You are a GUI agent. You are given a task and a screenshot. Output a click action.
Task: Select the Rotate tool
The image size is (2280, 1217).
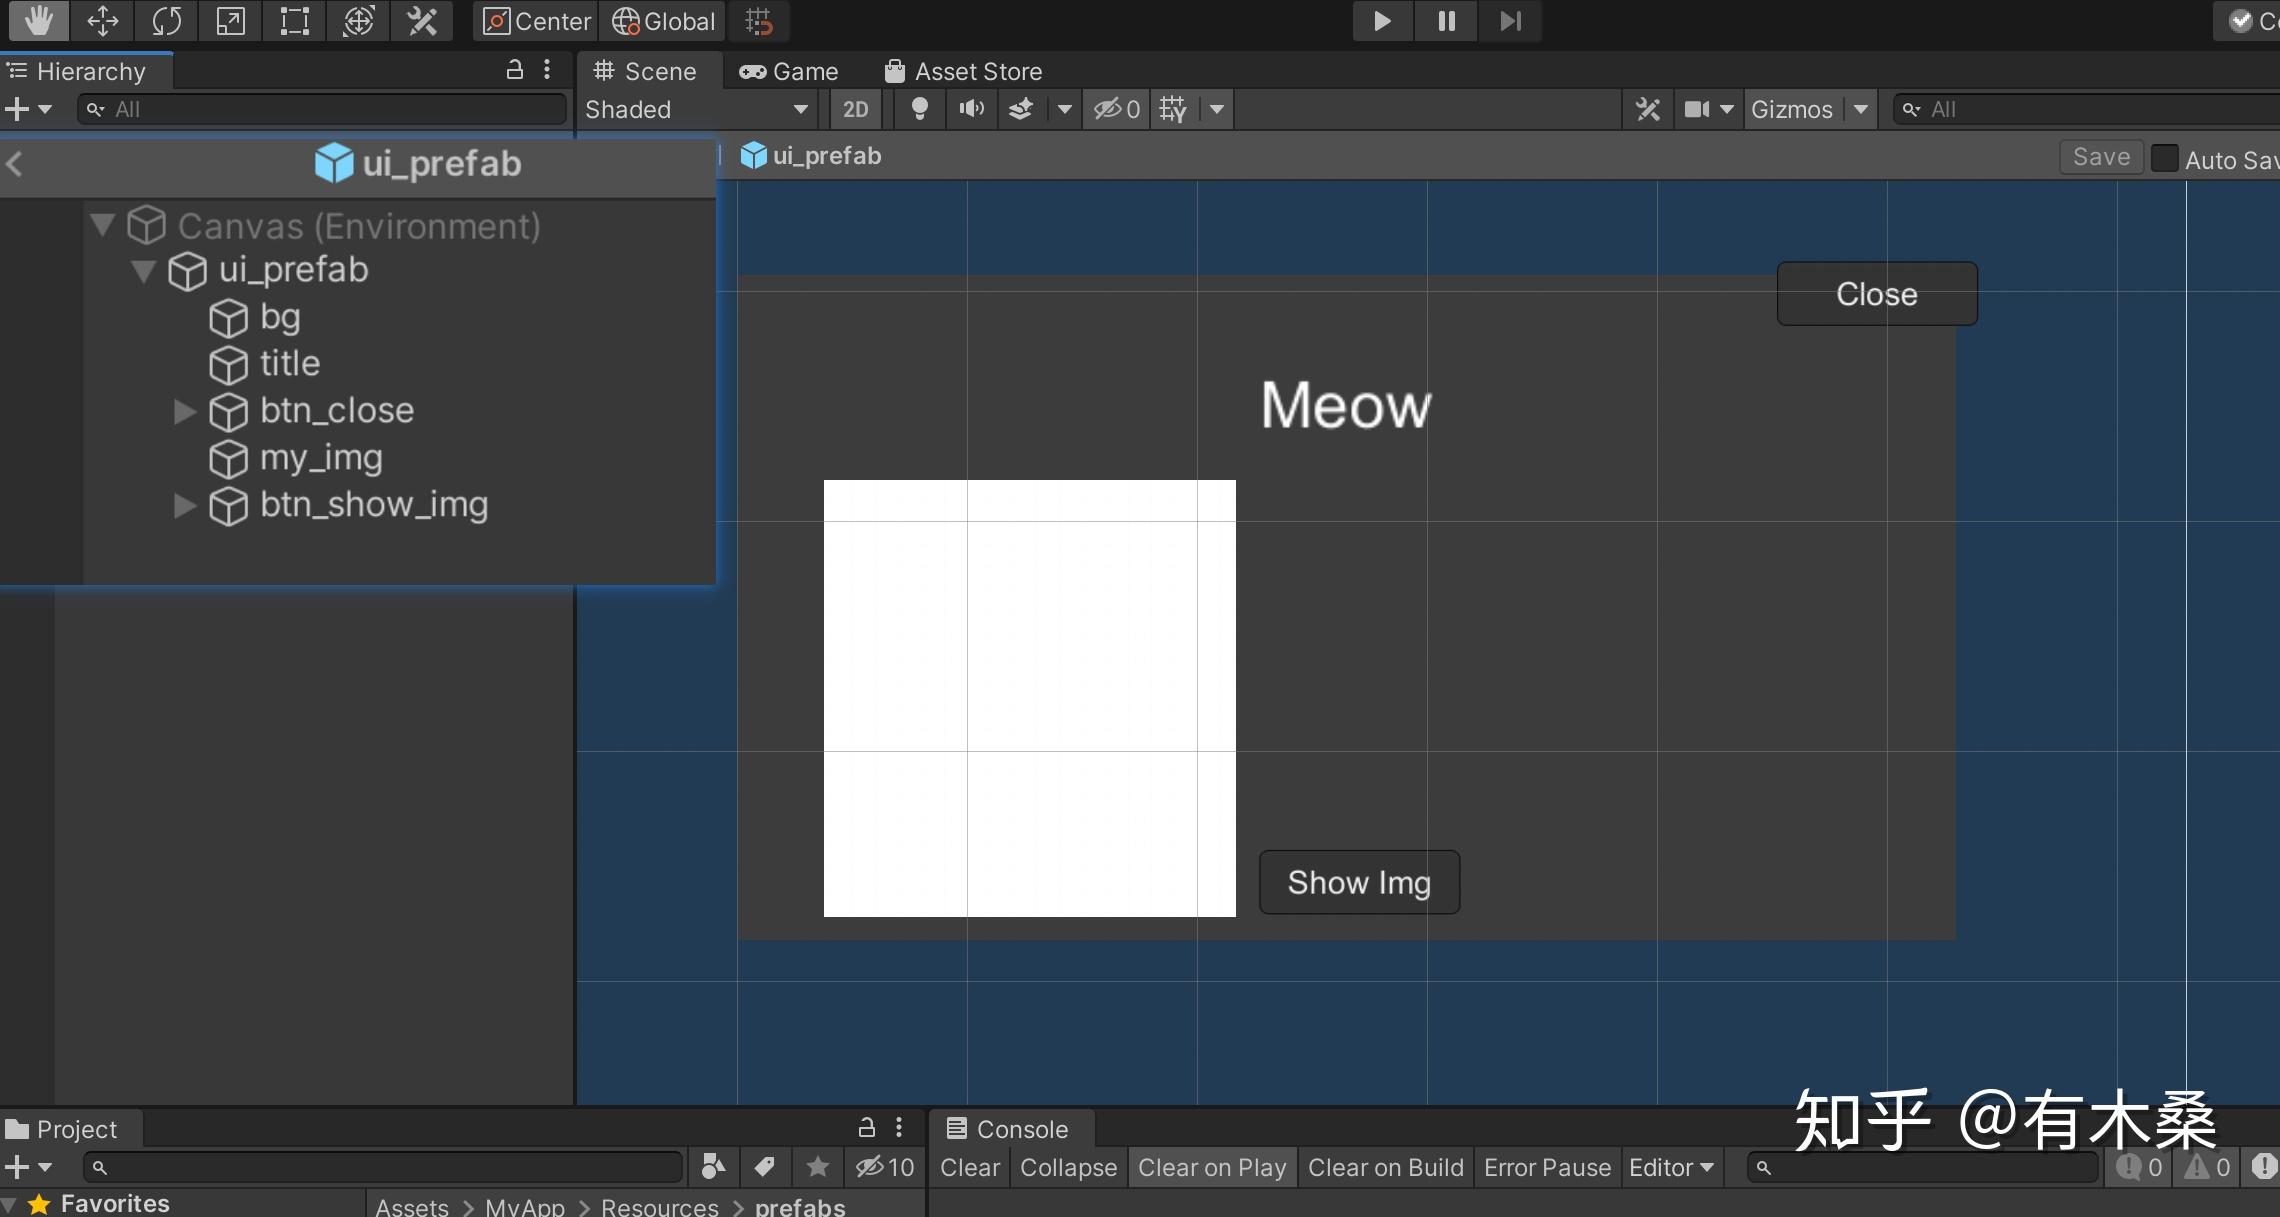click(x=166, y=21)
